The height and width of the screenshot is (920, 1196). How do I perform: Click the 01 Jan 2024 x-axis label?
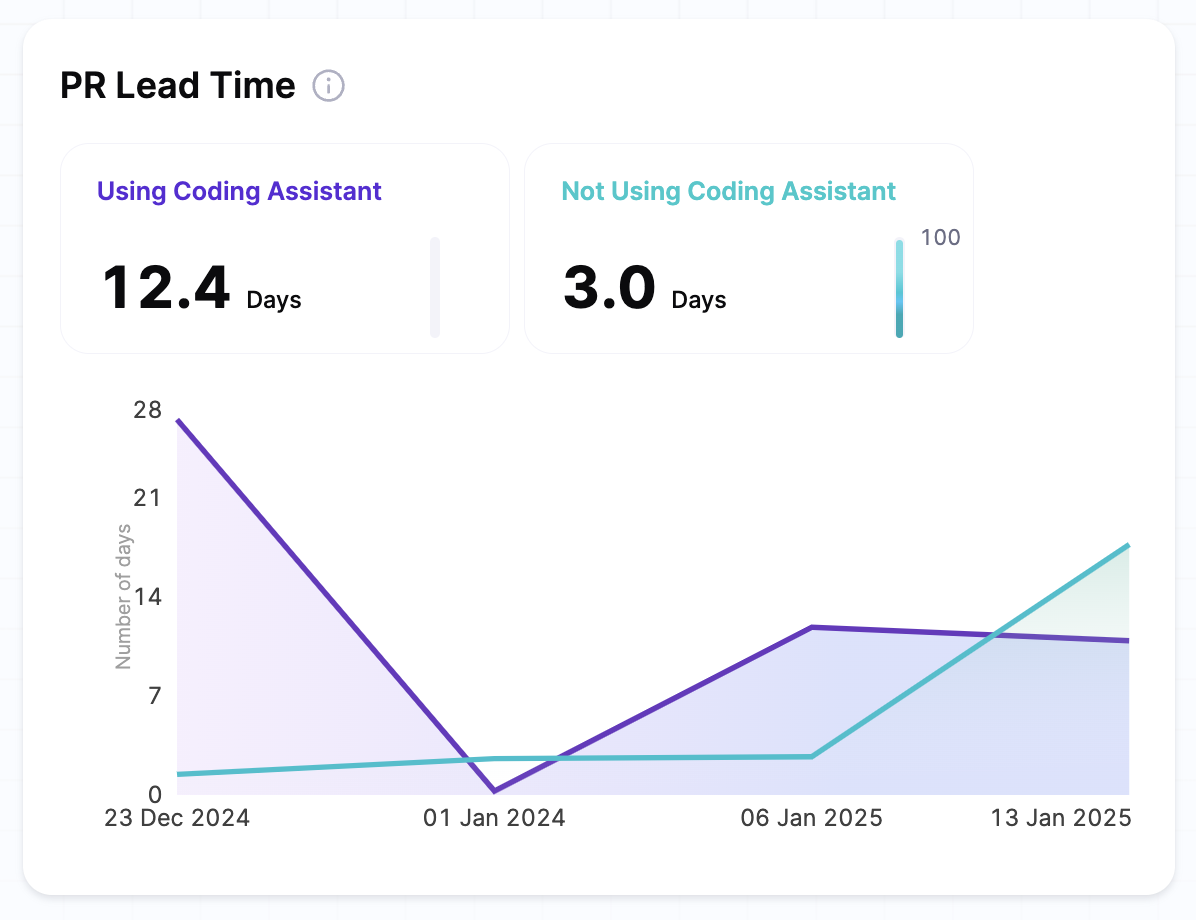point(494,818)
